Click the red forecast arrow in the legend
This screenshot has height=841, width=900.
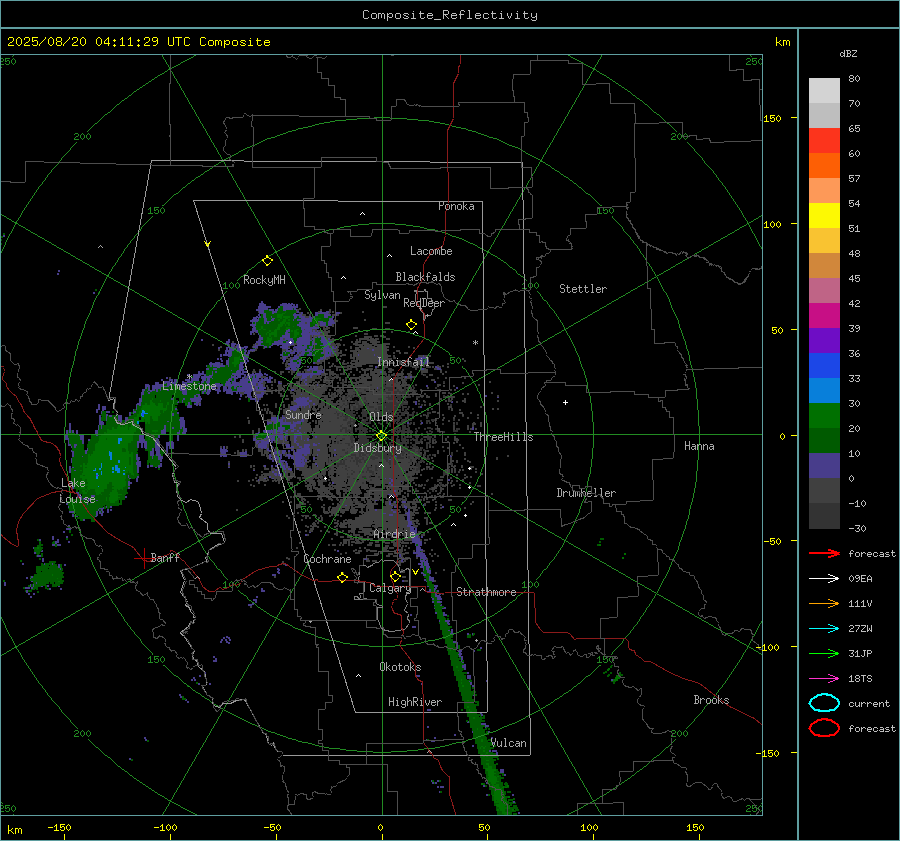click(824, 553)
